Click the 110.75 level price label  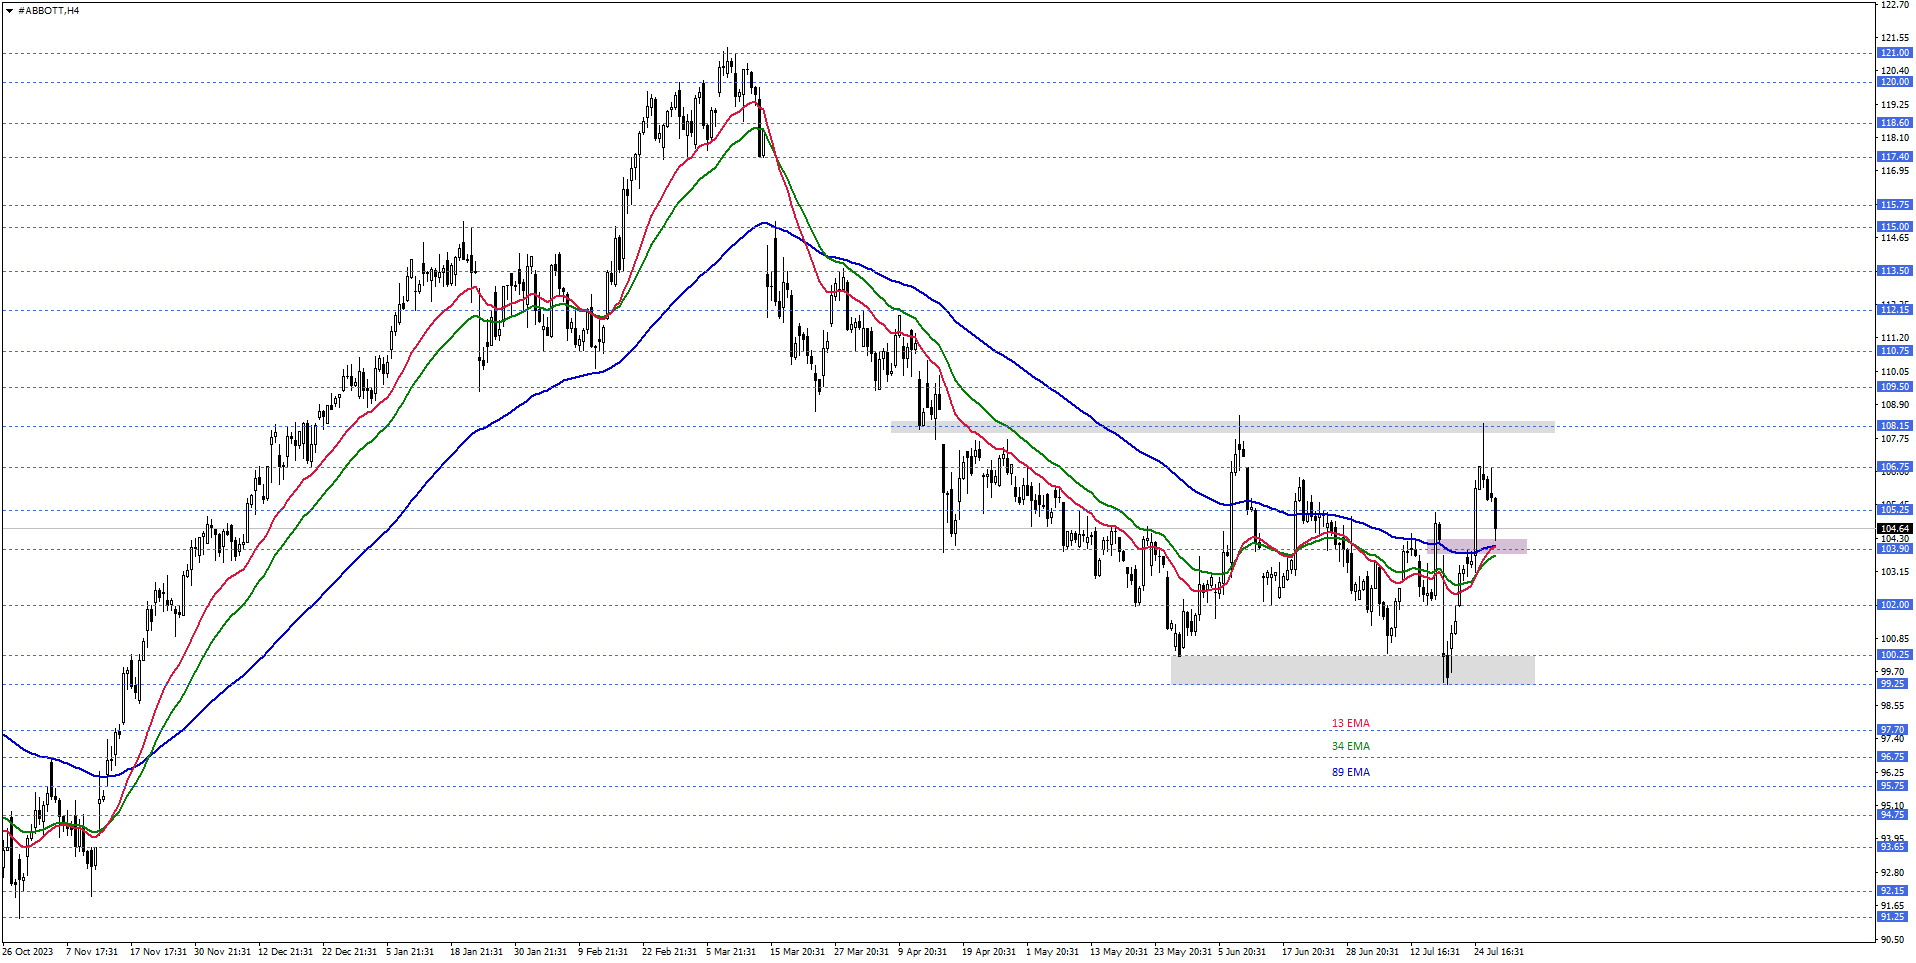point(1894,351)
